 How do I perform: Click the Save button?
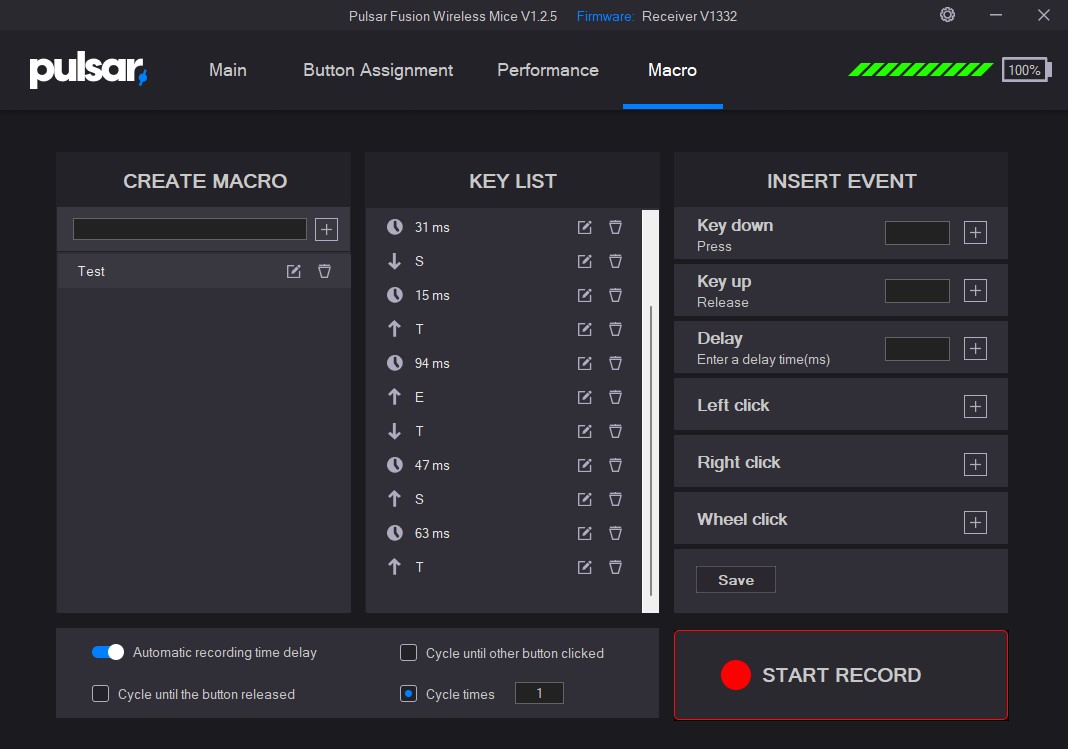click(735, 580)
